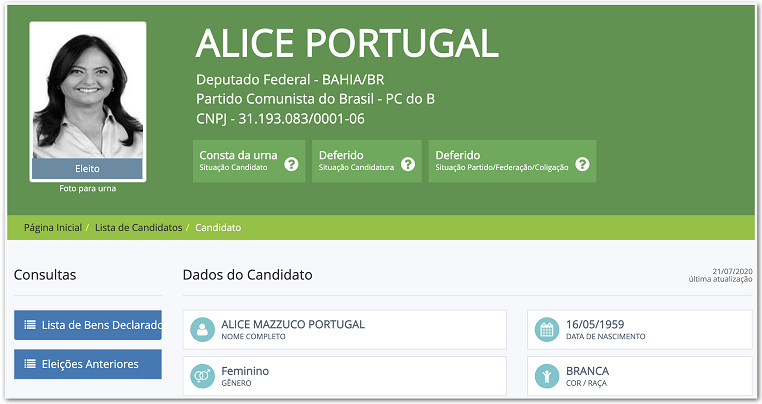Go to Página Inicial in the breadcrumb
The width and height of the screenshot is (762, 404).
(x=53, y=228)
